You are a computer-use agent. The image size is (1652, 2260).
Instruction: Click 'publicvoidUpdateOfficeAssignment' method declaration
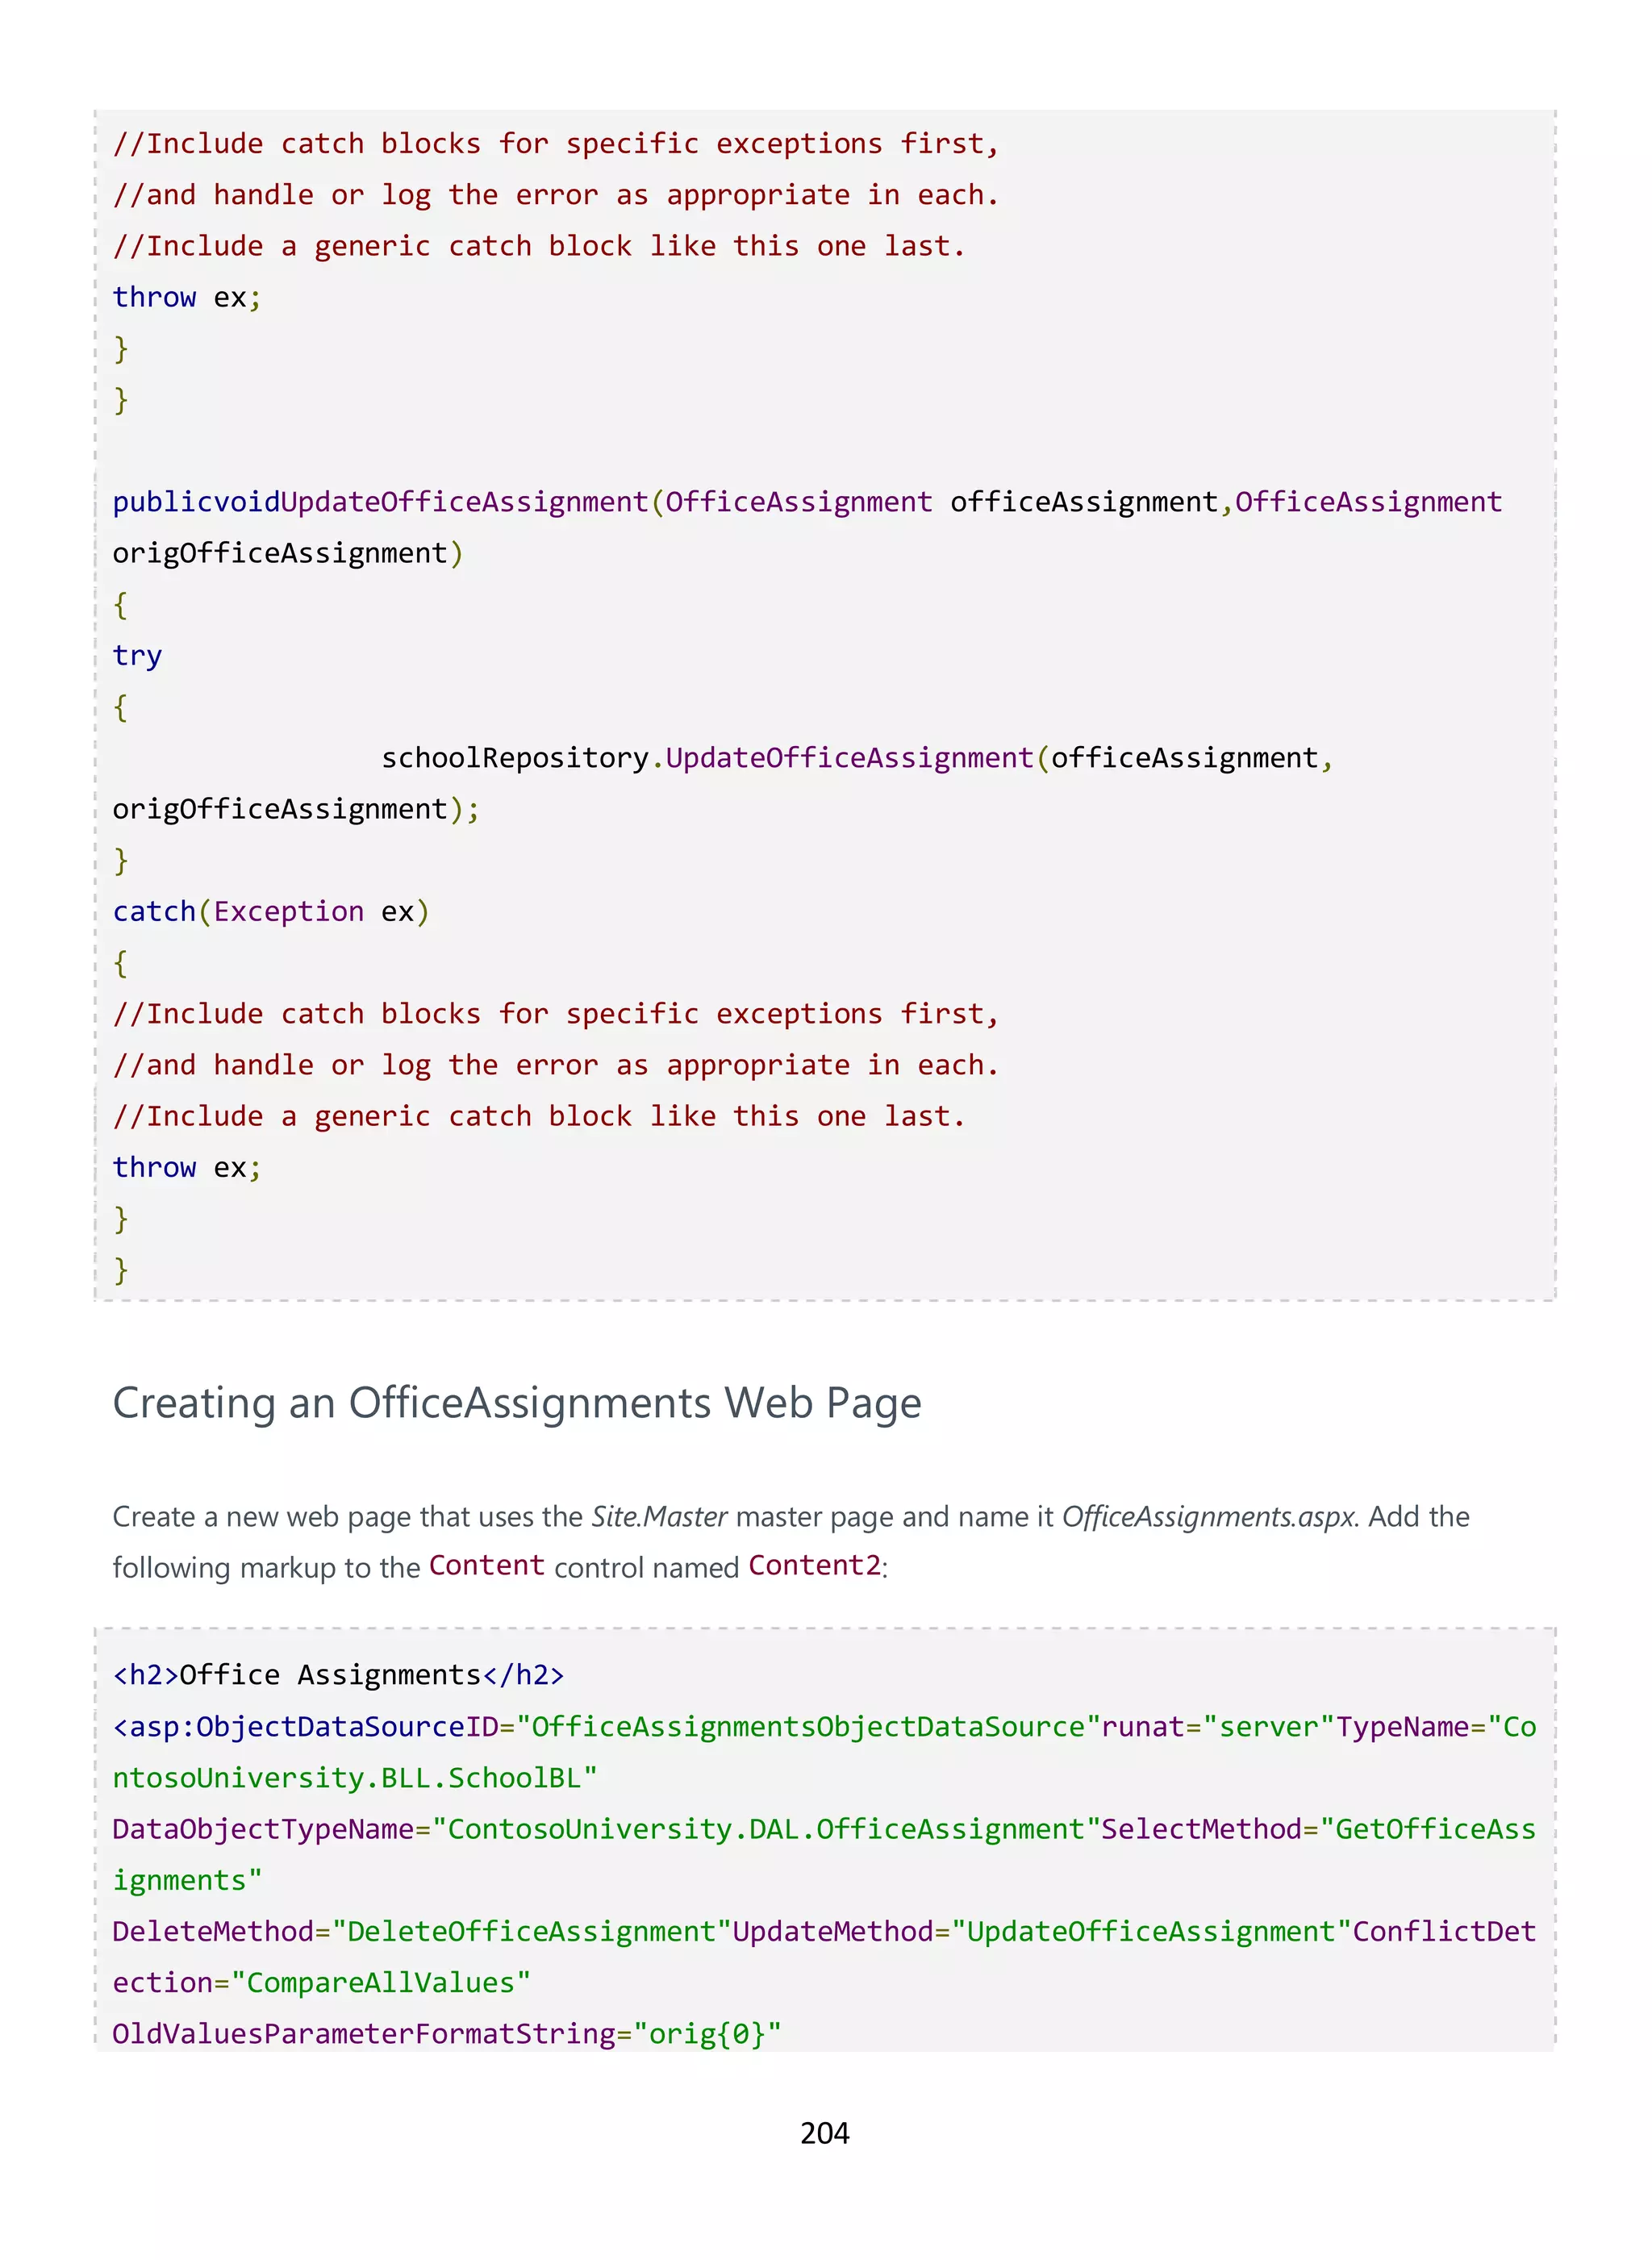(x=380, y=502)
